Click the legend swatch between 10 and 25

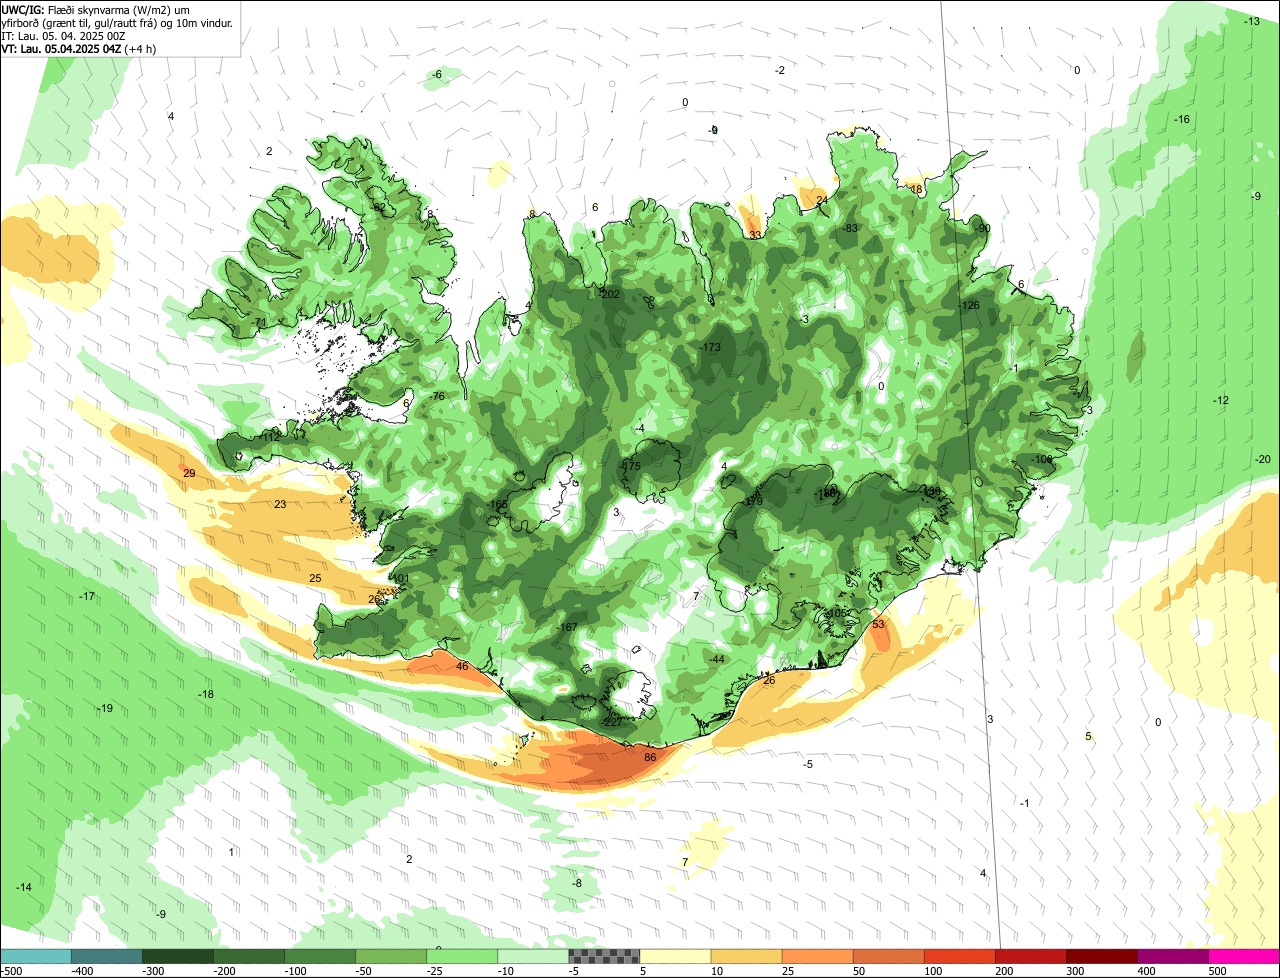(x=746, y=956)
